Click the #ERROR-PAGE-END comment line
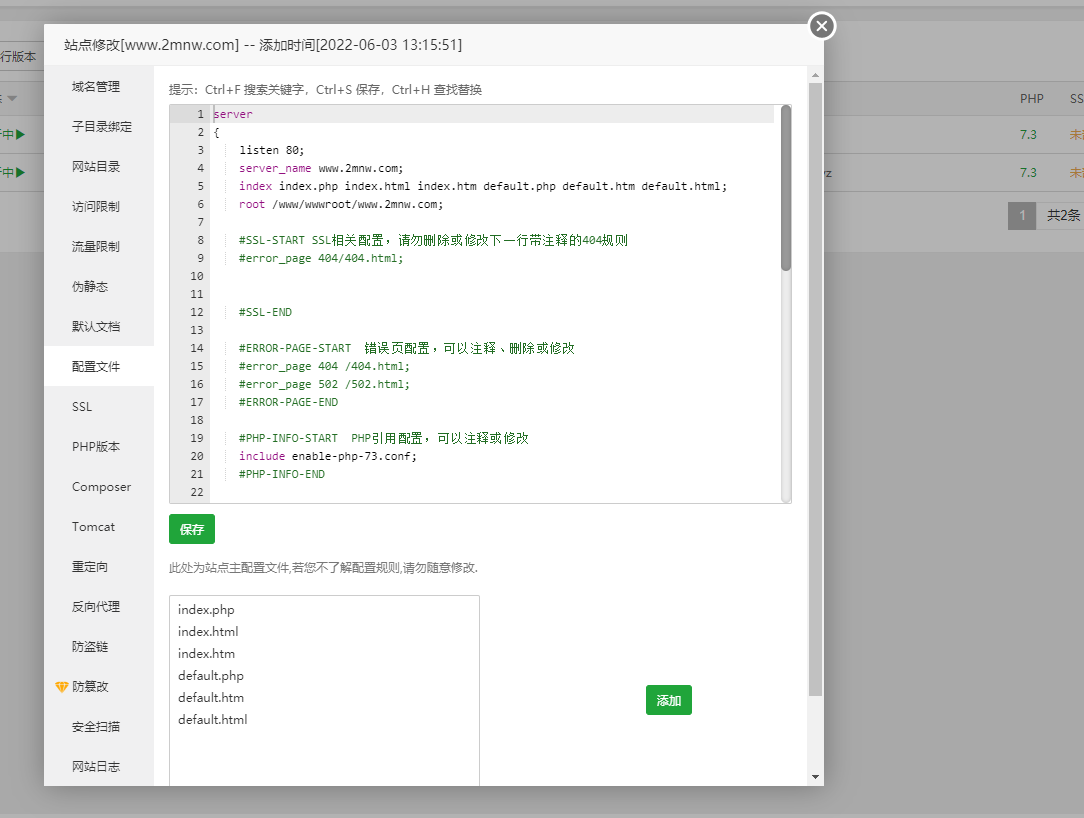The image size is (1084, 818). coord(288,402)
